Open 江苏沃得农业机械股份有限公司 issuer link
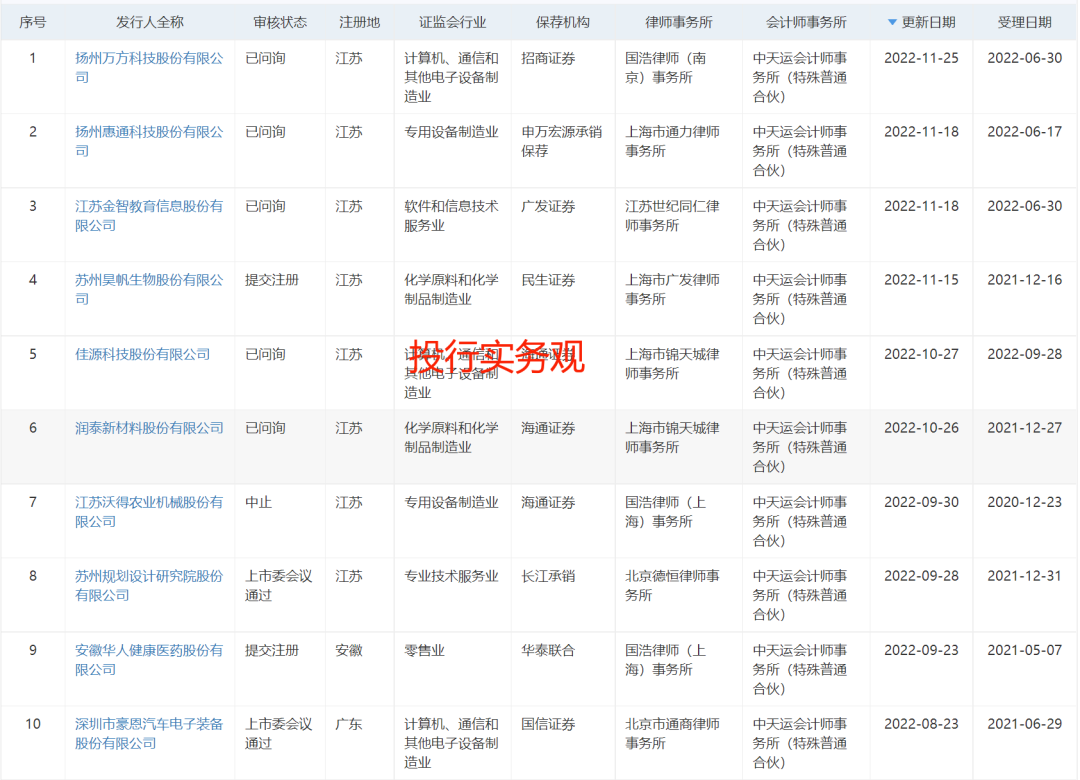 pos(149,512)
